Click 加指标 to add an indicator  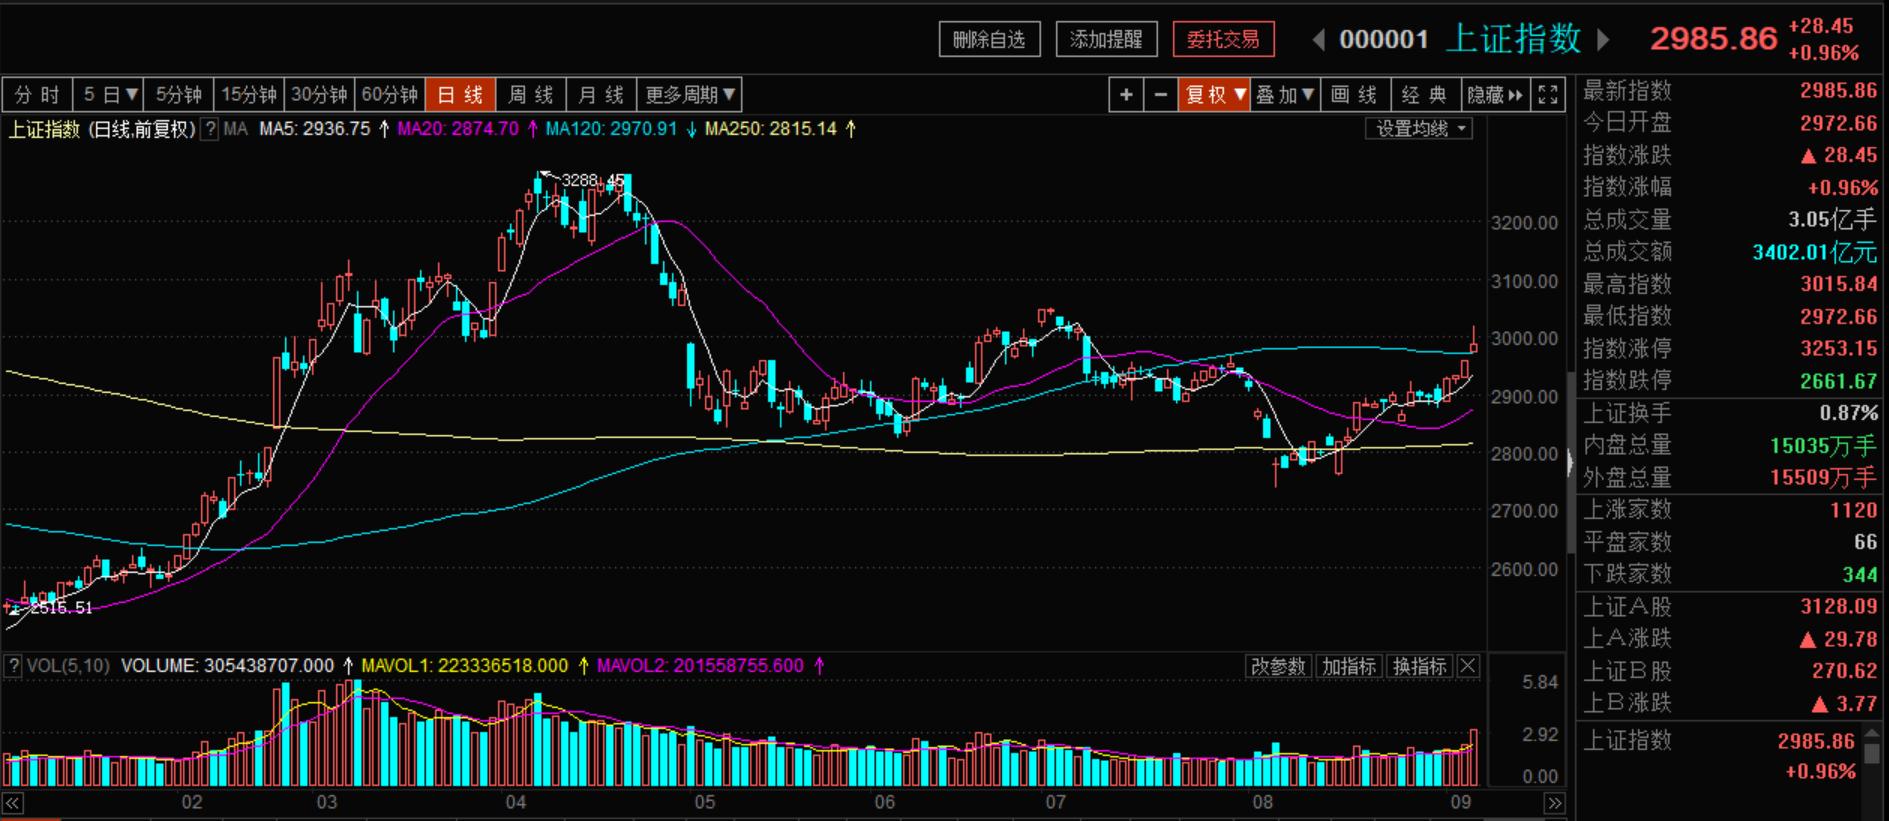[x=1349, y=666]
